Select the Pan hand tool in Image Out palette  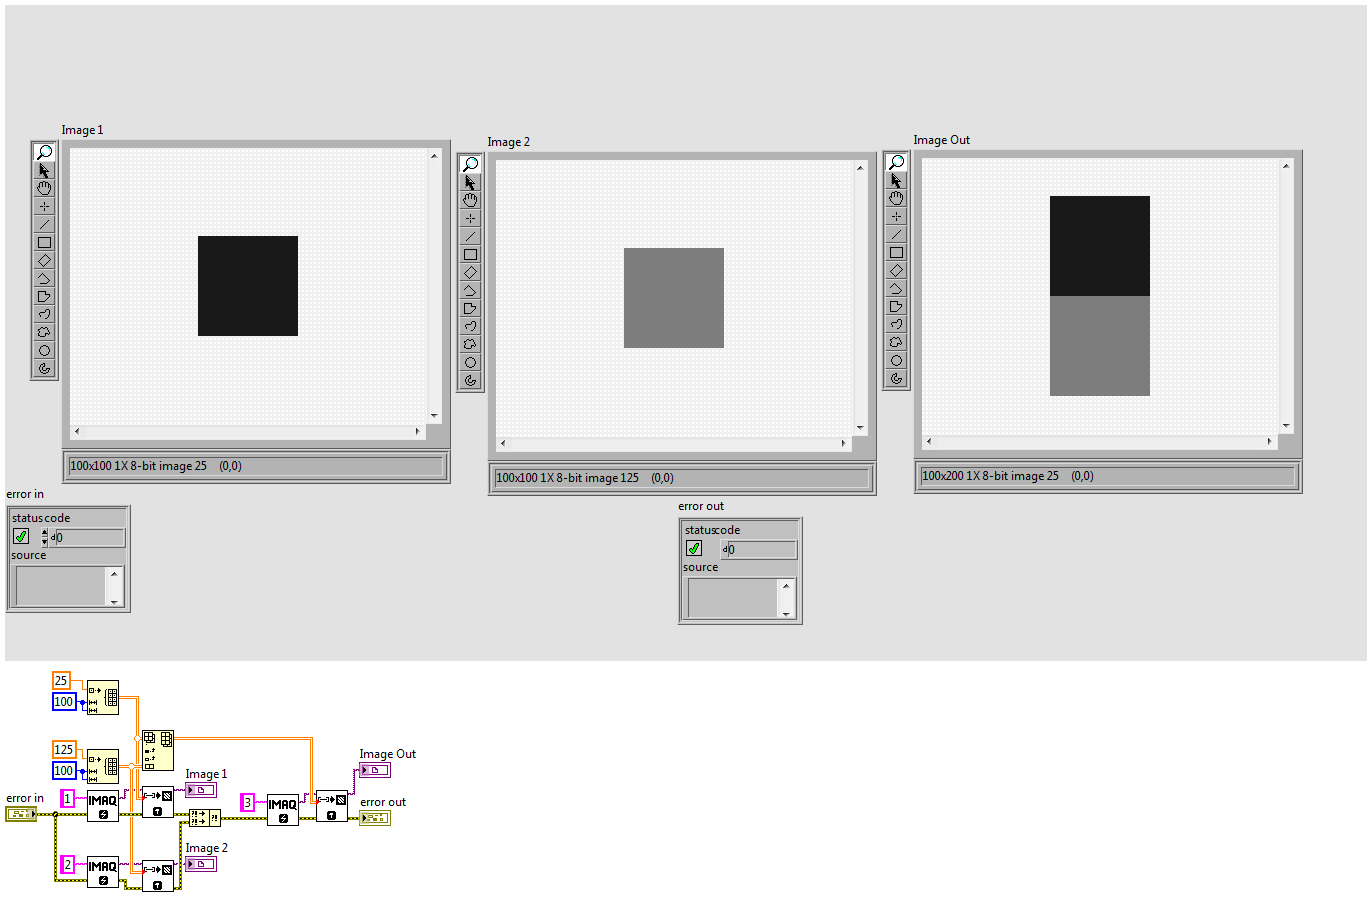point(896,198)
